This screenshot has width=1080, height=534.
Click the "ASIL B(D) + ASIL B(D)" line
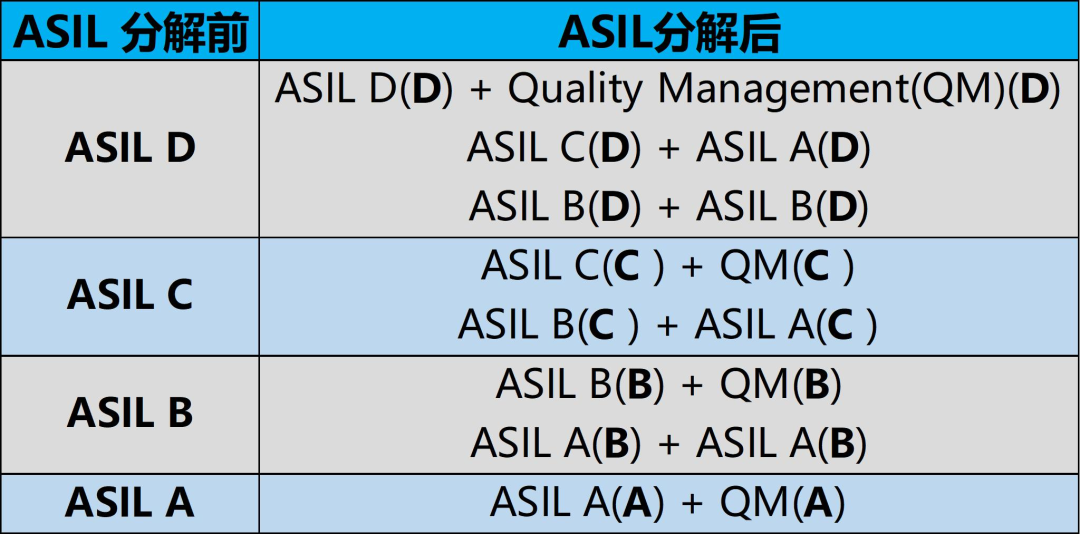tap(669, 207)
